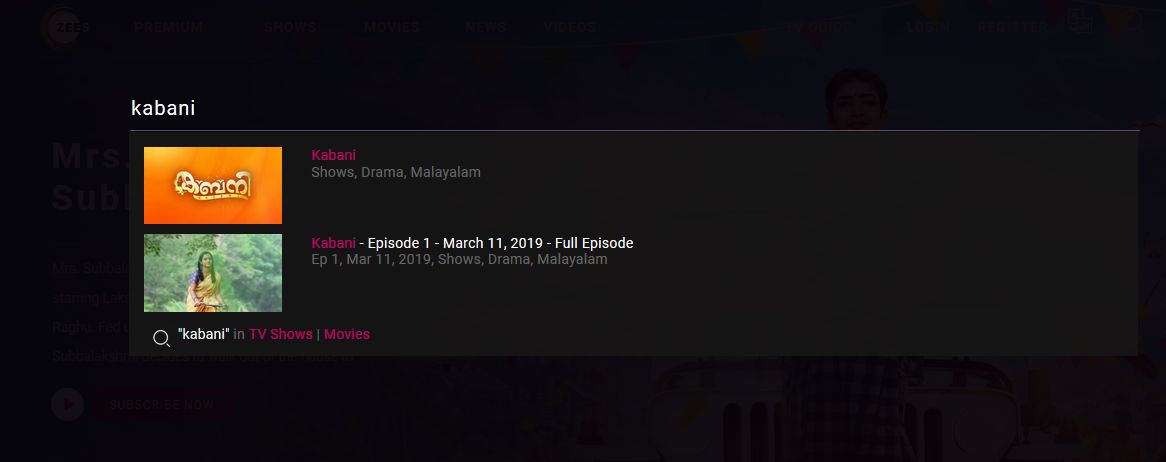Select the Shows, Drama, Malayalam description

(x=396, y=172)
